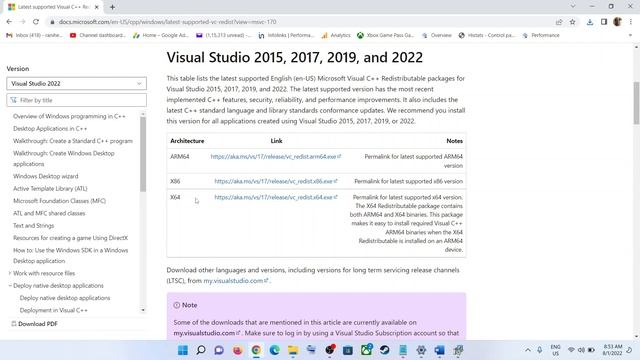The height and width of the screenshot is (360, 640).
Task: Open the Windows Start menu
Action: (182, 350)
